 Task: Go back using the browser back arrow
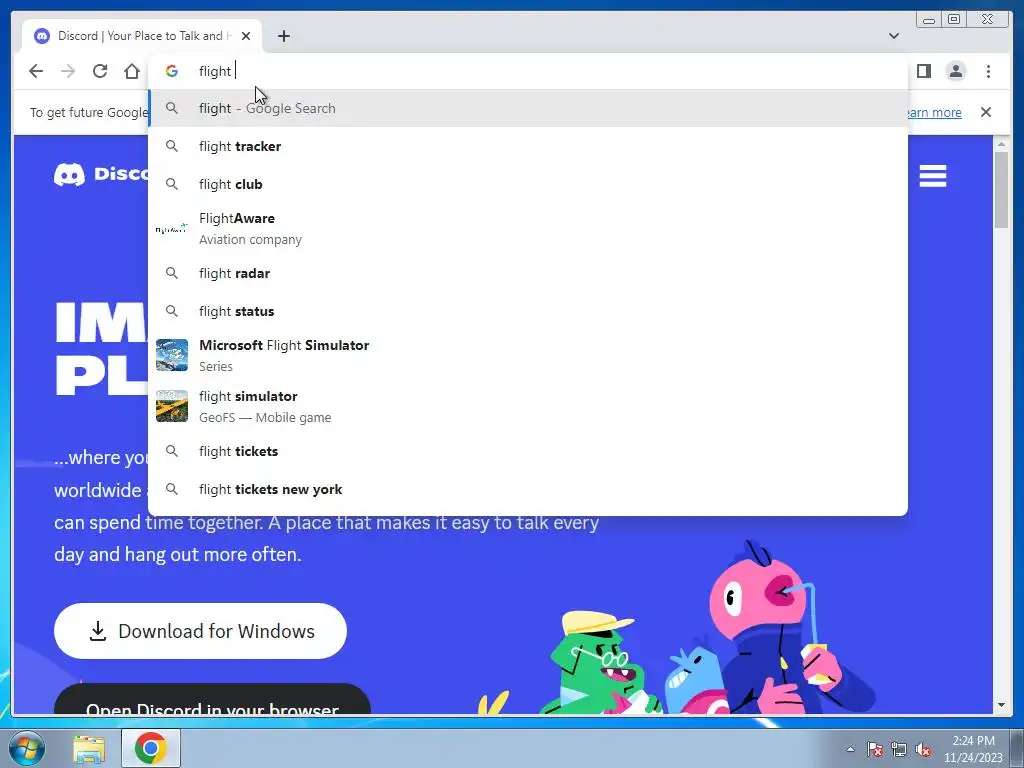pos(36,71)
